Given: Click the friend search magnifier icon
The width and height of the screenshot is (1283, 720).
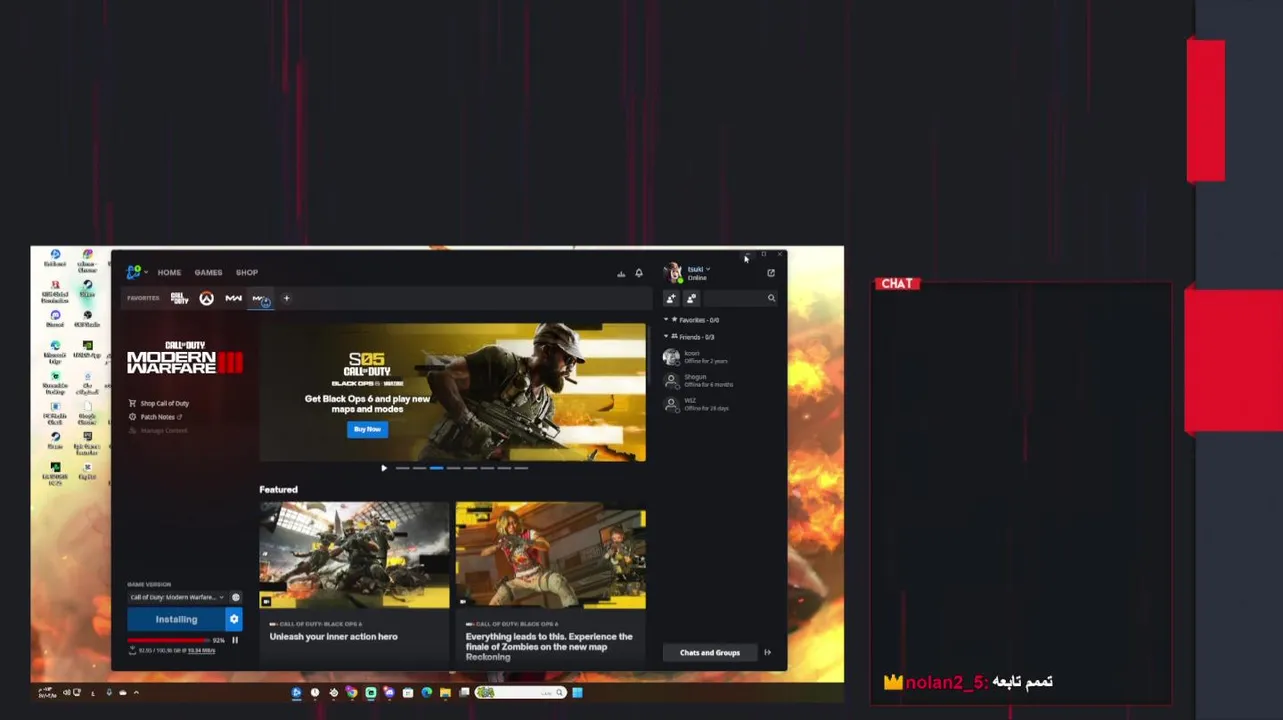Looking at the screenshot, I should tap(771, 298).
